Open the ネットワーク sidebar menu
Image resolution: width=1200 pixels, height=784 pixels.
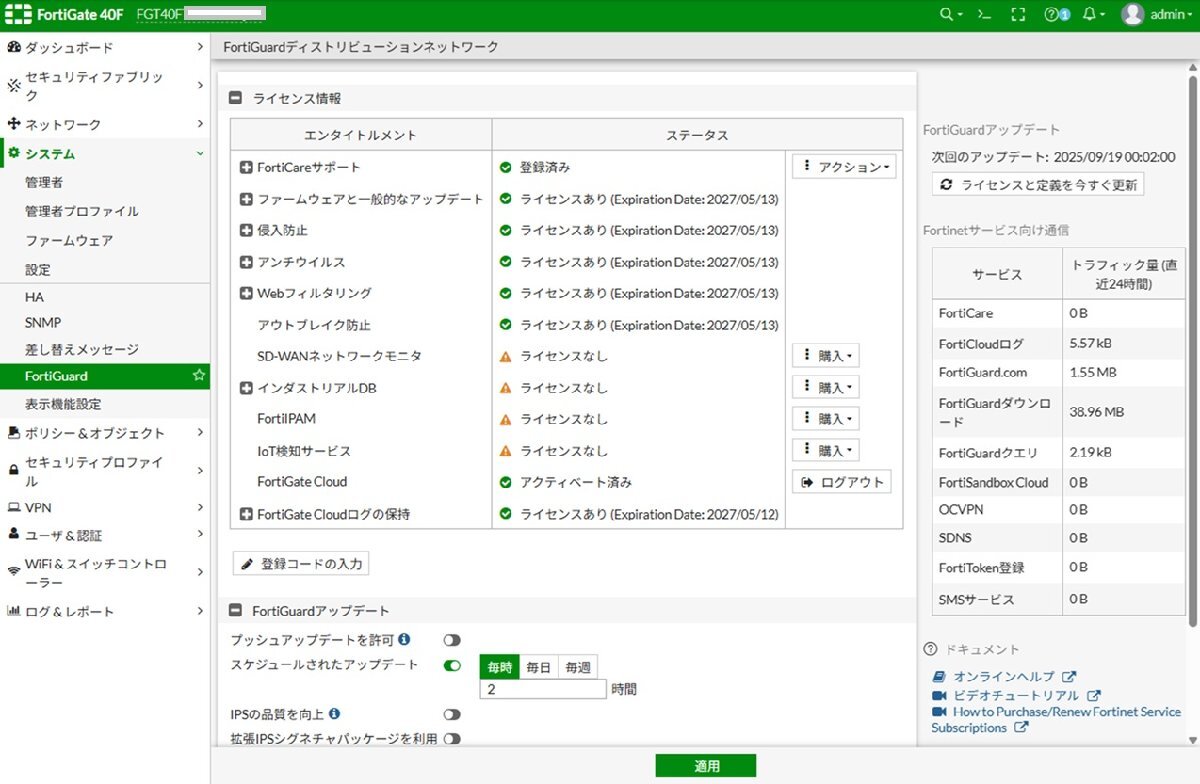(x=60, y=124)
